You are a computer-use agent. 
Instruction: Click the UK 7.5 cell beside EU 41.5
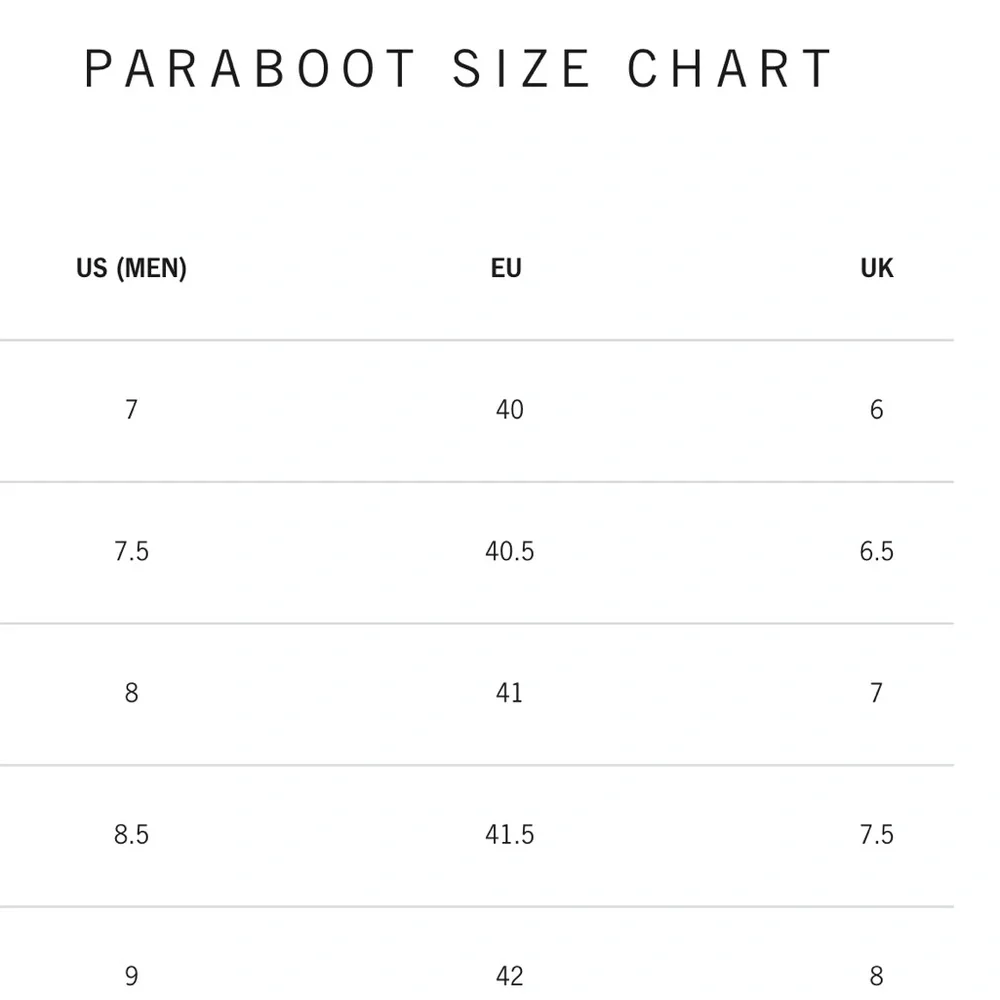[x=877, y=834]
